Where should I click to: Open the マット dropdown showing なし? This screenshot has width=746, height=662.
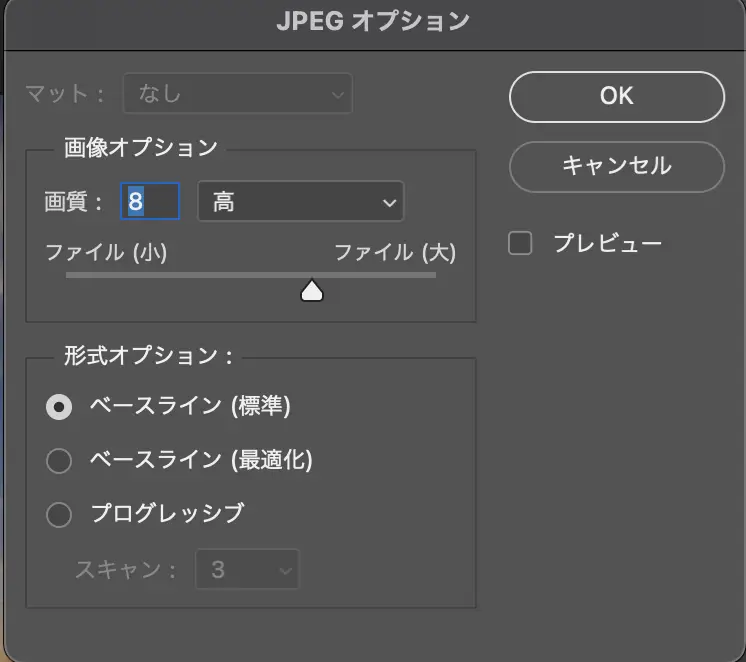pyautogui.click(x=237, y=95)
